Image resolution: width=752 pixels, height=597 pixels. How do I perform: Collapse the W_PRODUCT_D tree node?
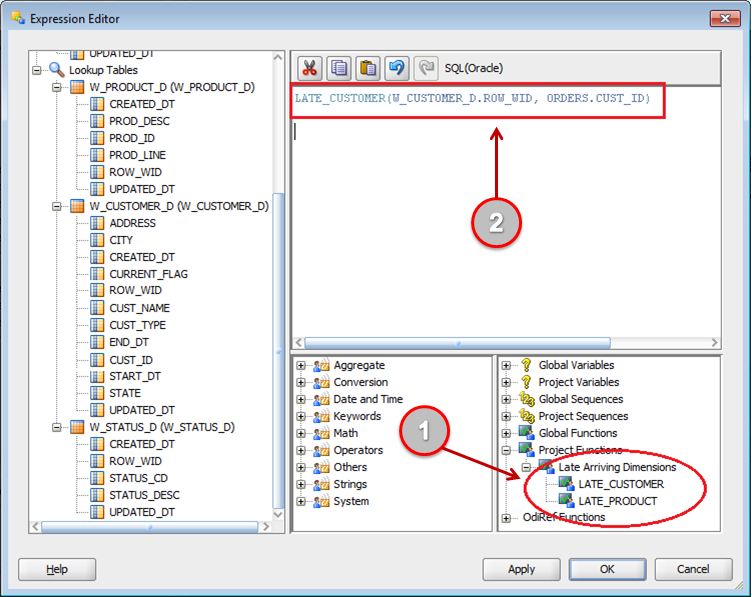(57, 87)
